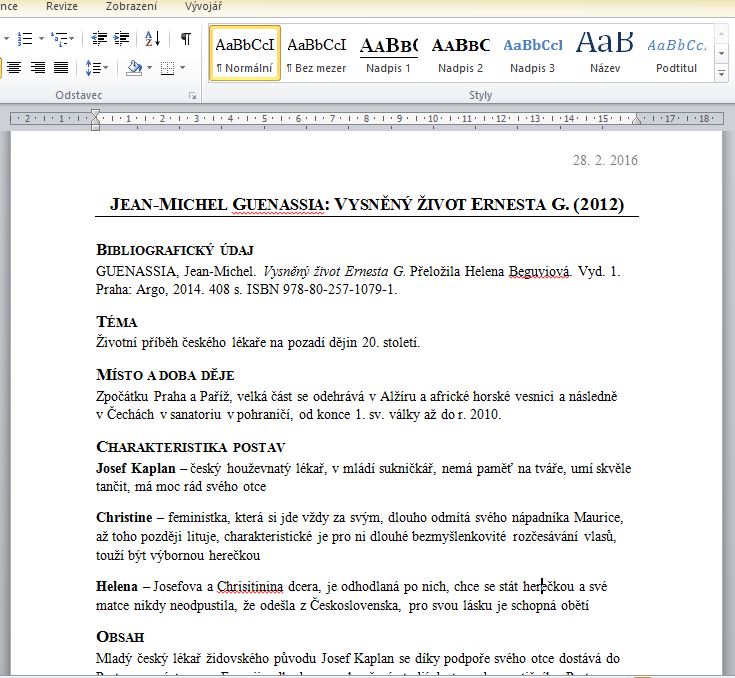Justify the paragraph text
Viewport: 735px width, 678px height.
coord(61,68)
